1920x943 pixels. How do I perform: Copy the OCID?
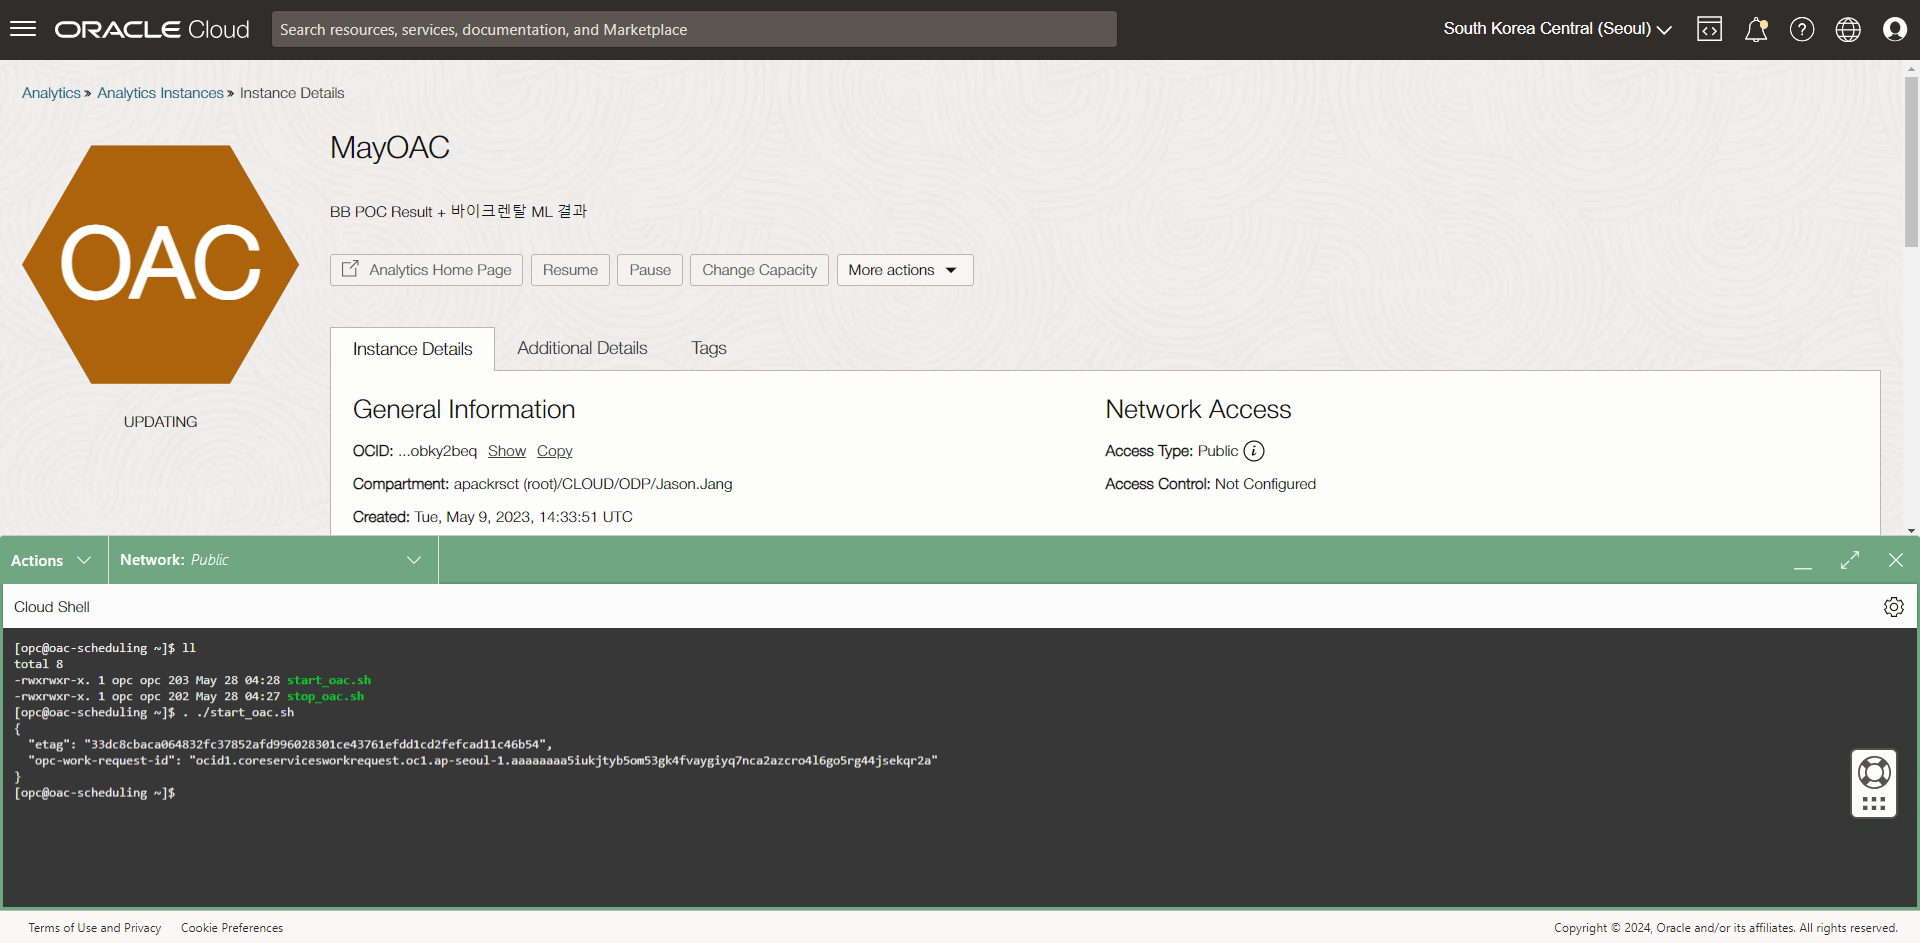(555, 451)
